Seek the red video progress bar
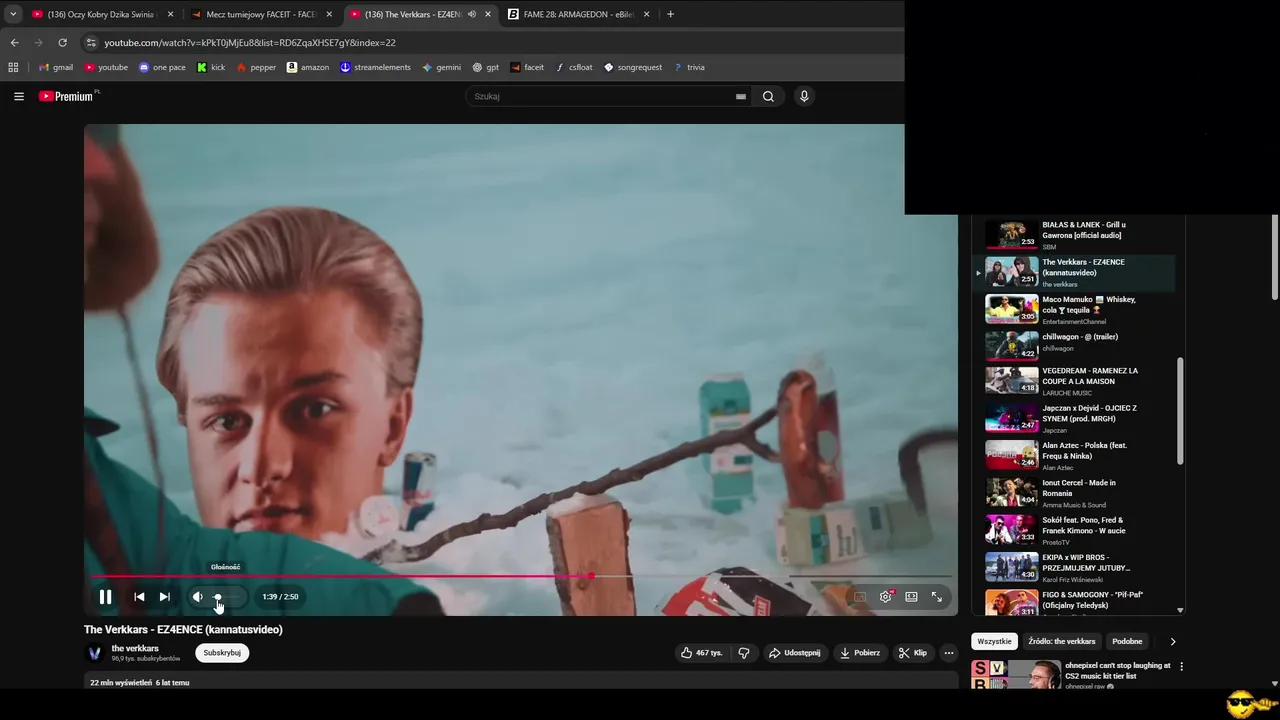The height and width of the screenshot is (720, 1280). pyautogui.click(x=521, y=576)
